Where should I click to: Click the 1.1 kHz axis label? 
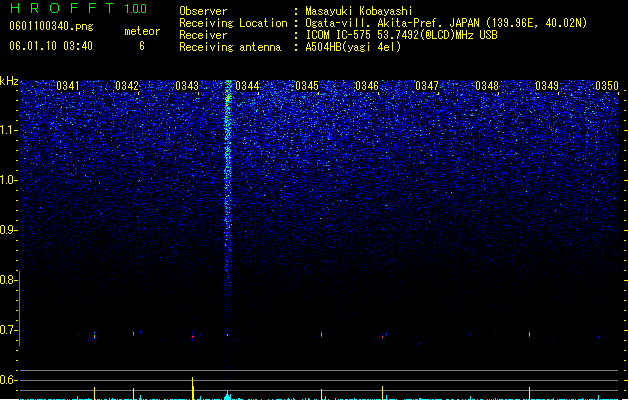click(x=9, y=131)
